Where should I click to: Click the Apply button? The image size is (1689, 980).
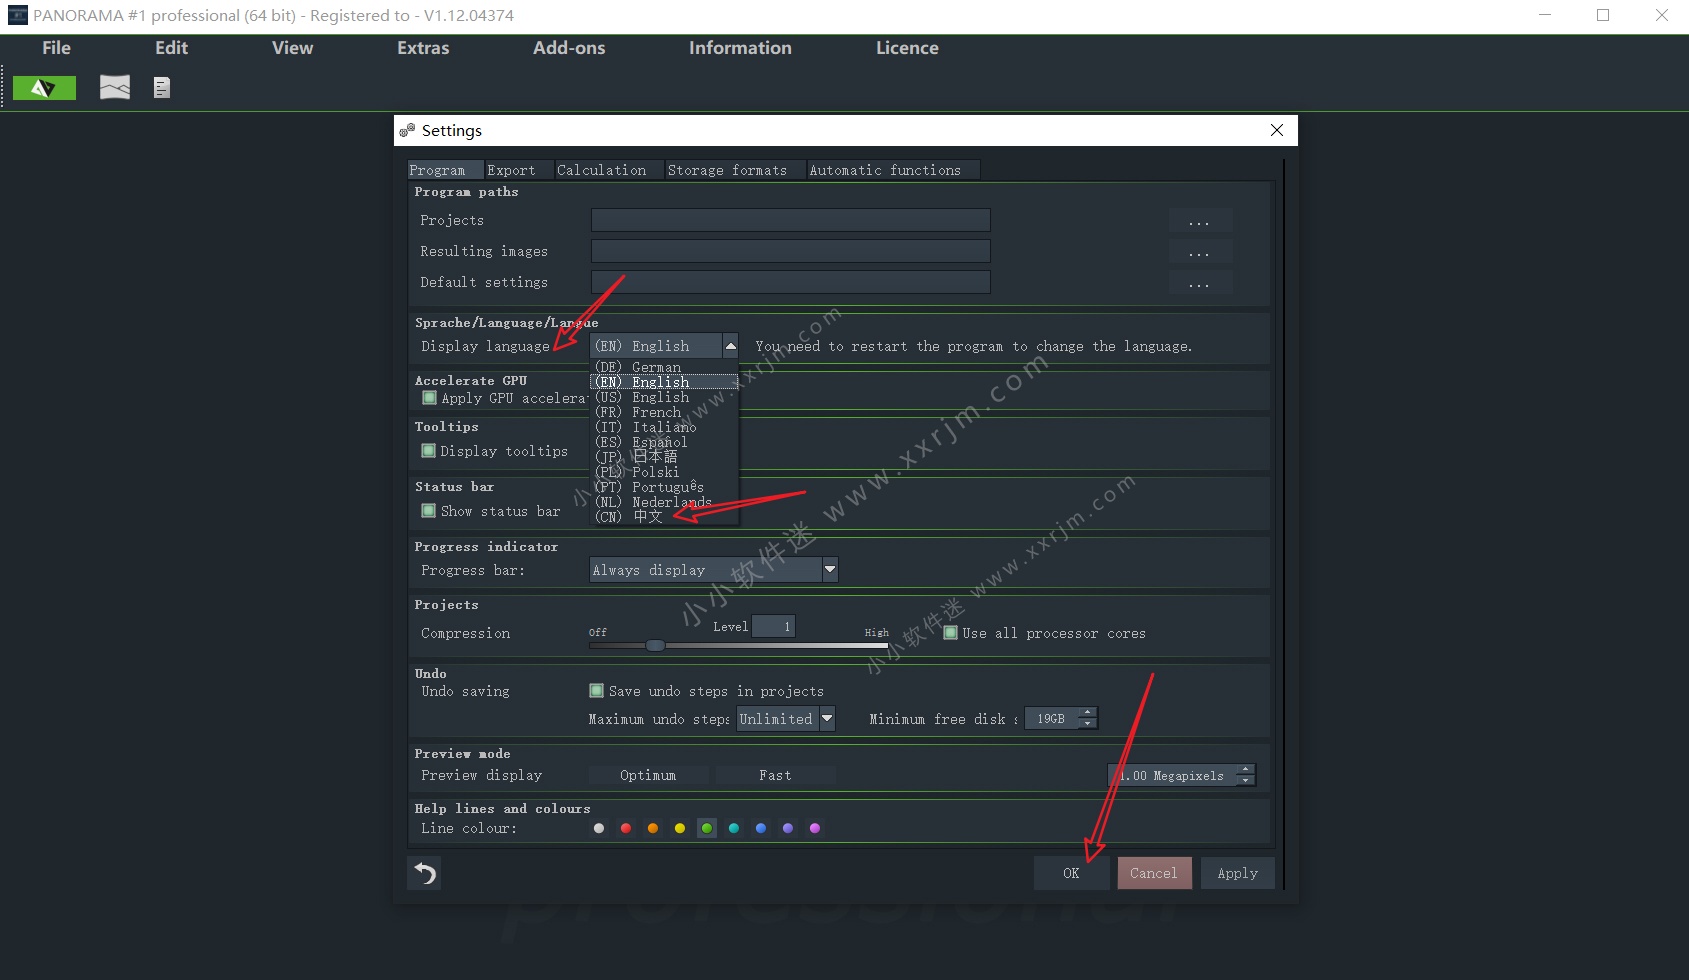(x=1237, y=873)
